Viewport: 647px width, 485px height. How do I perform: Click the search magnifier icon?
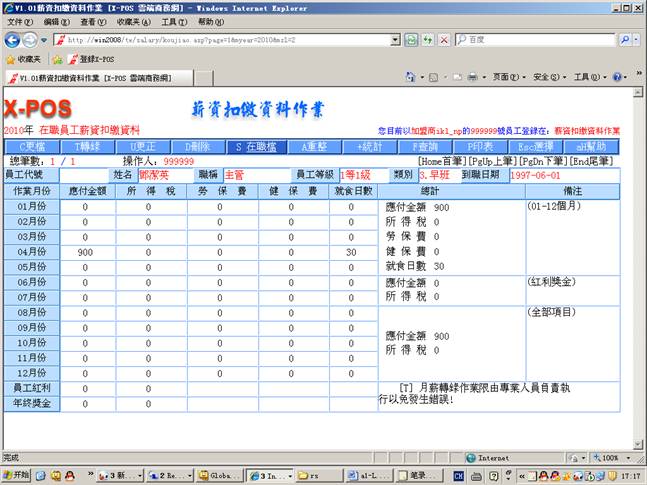coord(623,39)
